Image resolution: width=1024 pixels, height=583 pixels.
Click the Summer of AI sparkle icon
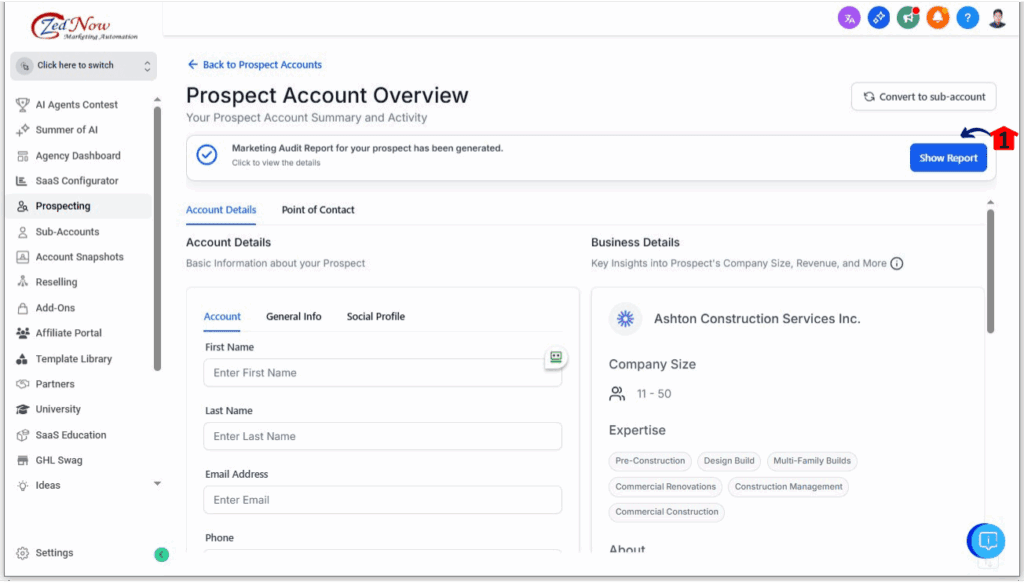click(x=22, y=130)
